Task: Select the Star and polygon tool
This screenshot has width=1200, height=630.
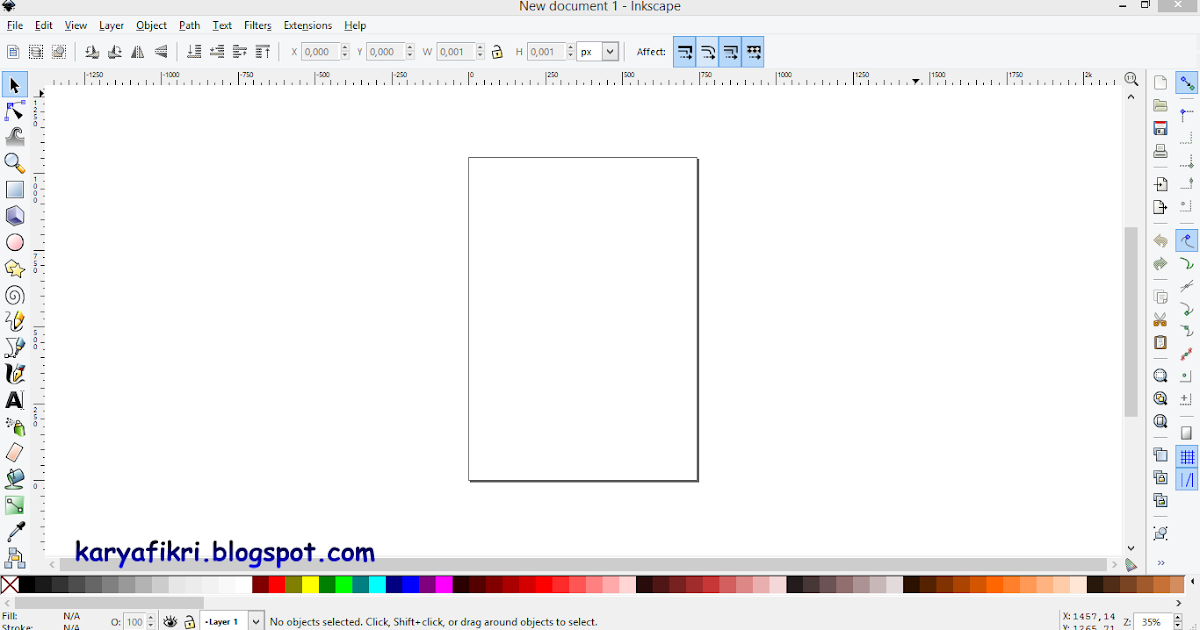Action: click(x=15, y=269)
